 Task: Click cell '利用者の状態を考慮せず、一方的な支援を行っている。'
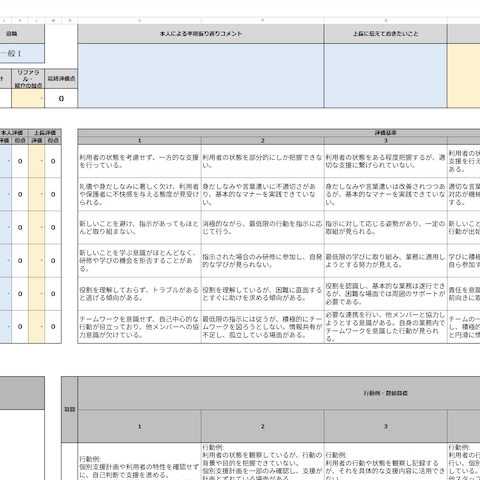pyautogui.click(x=139, y=161)
